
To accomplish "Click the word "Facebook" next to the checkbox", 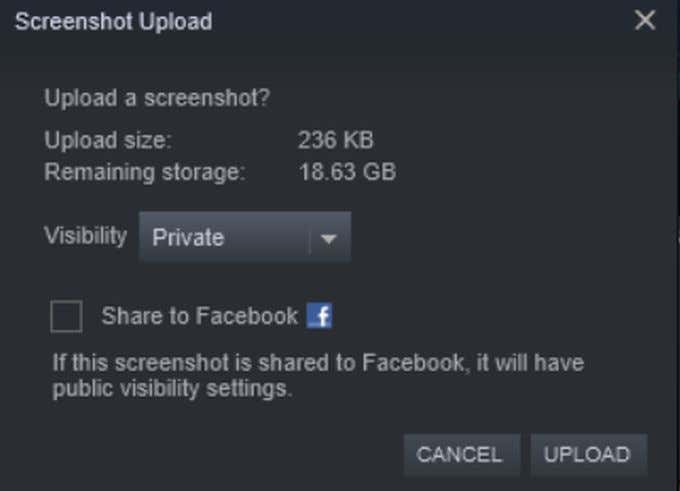I will (247, 317).
